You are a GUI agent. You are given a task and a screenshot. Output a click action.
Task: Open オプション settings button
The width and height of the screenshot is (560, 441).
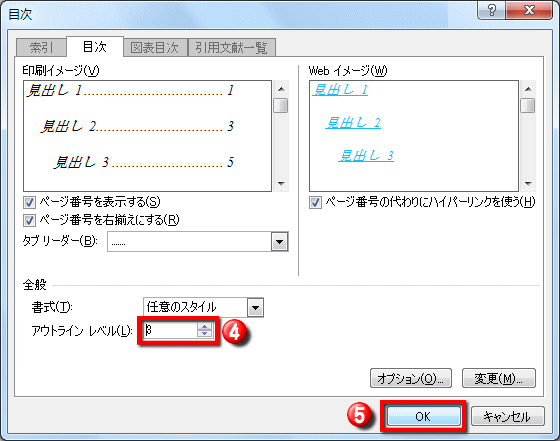click(x=411, y=378)
